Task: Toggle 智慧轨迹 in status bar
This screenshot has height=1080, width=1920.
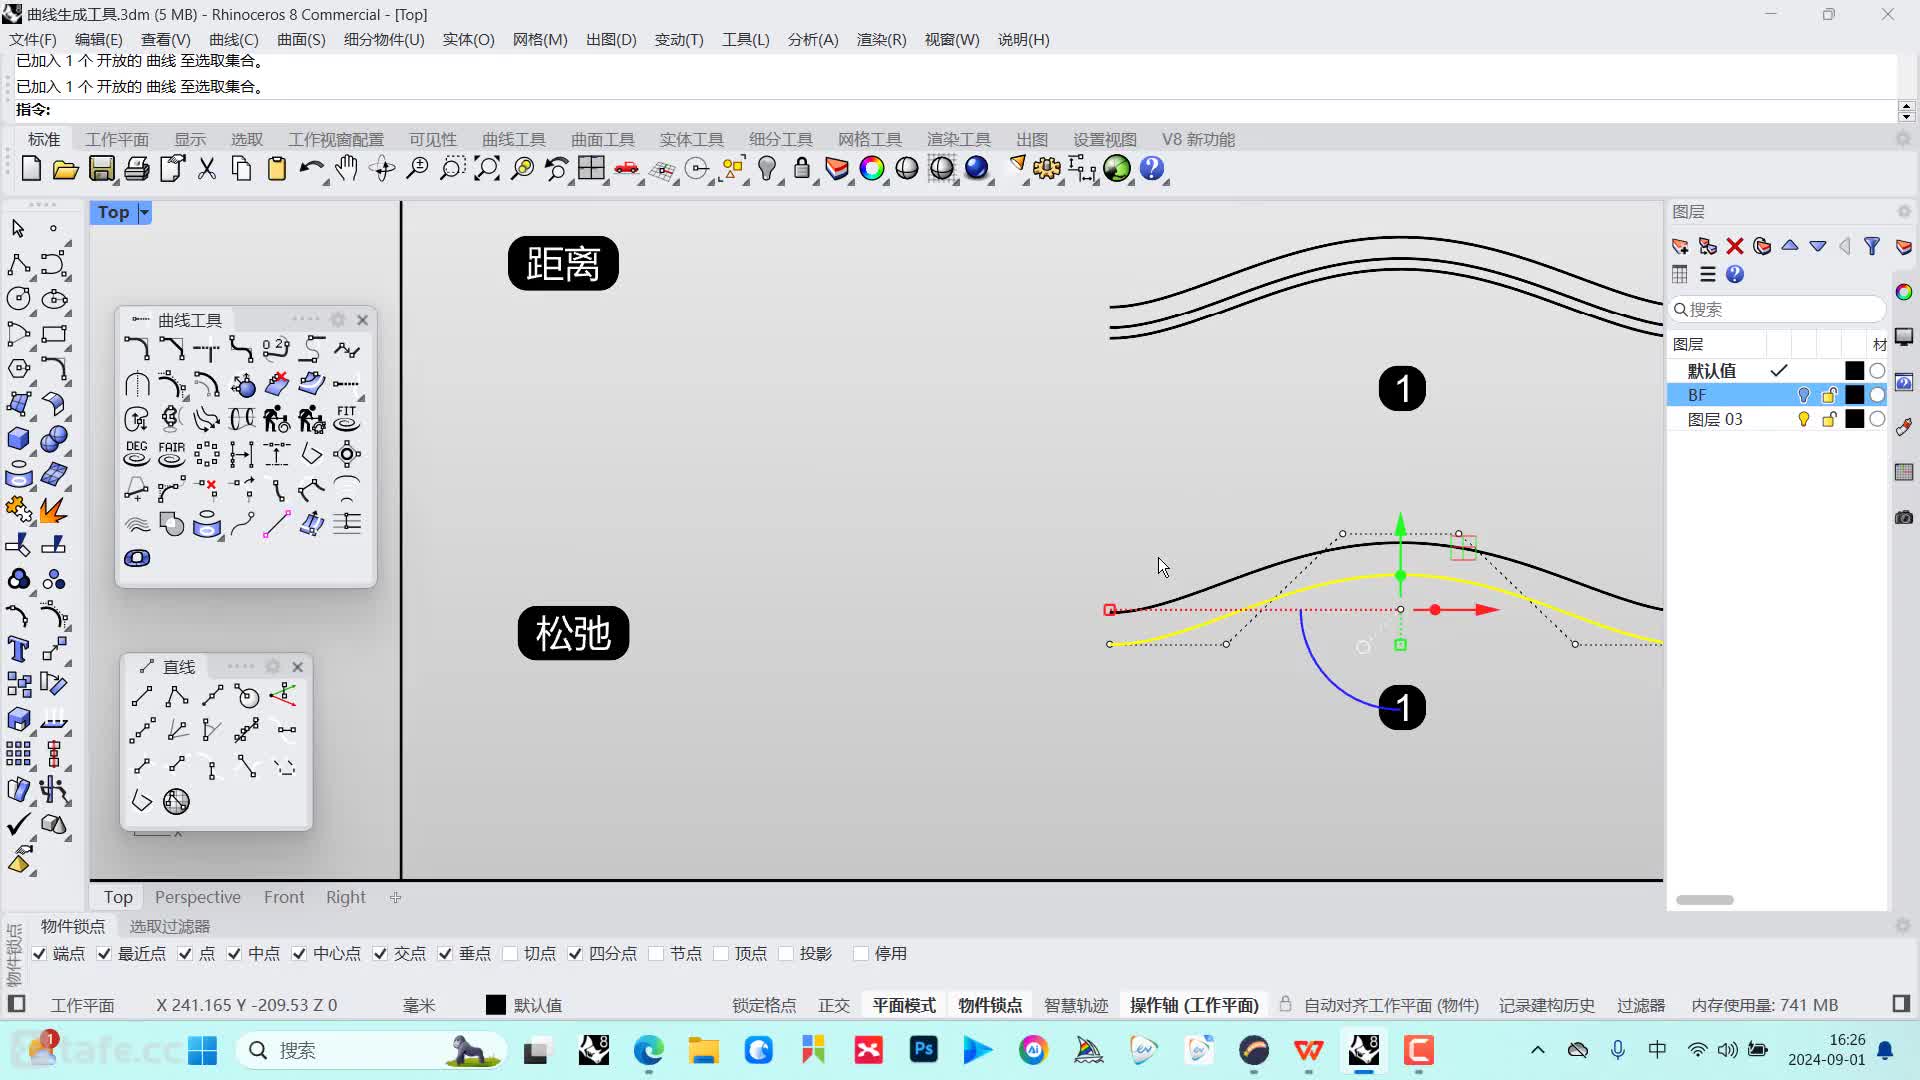Action: pos(1076,1005)
